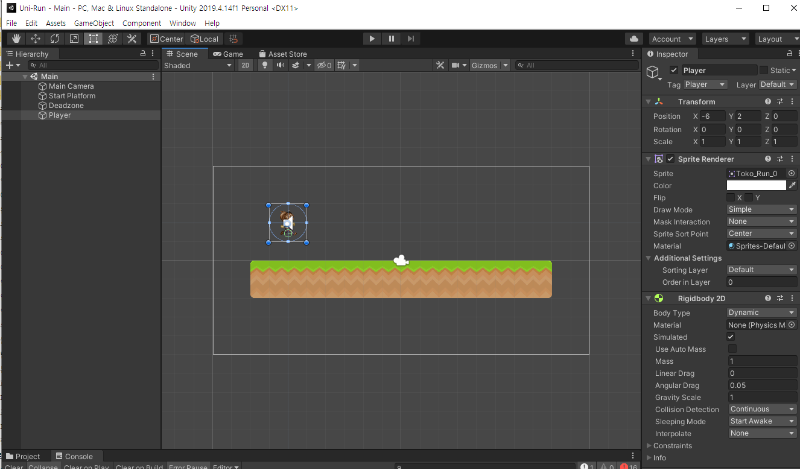Collapse the Transform component
This screenshot has height=469, width=800.
pyautogui.click(x=648, y=102)
